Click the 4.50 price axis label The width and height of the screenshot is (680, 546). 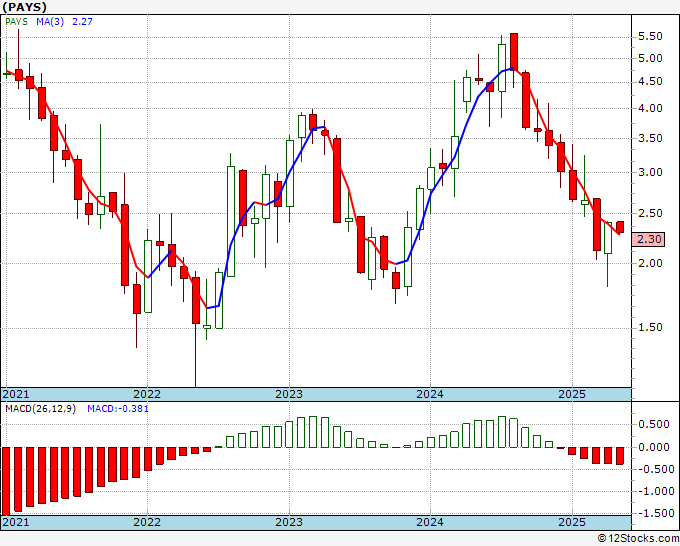(x=650, y=82)
